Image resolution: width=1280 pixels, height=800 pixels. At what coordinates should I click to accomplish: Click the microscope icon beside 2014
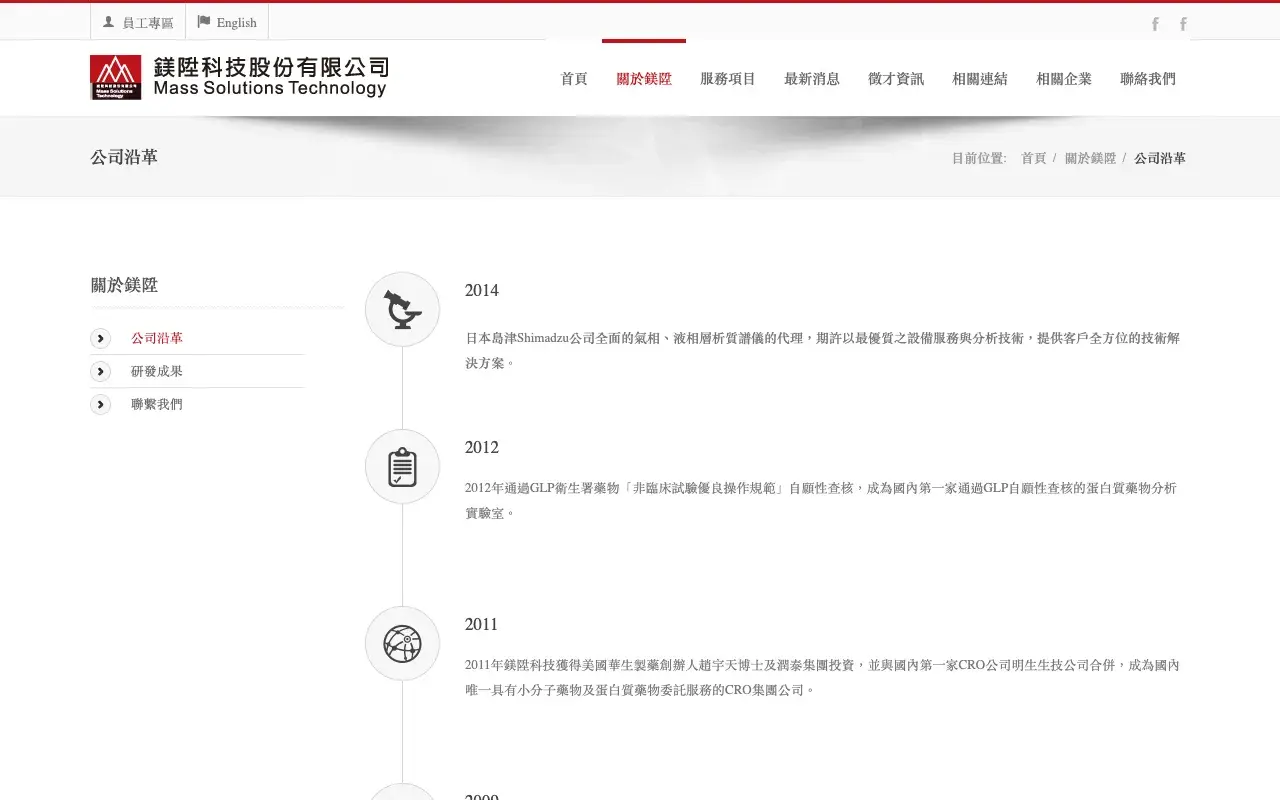coord(402,310)
